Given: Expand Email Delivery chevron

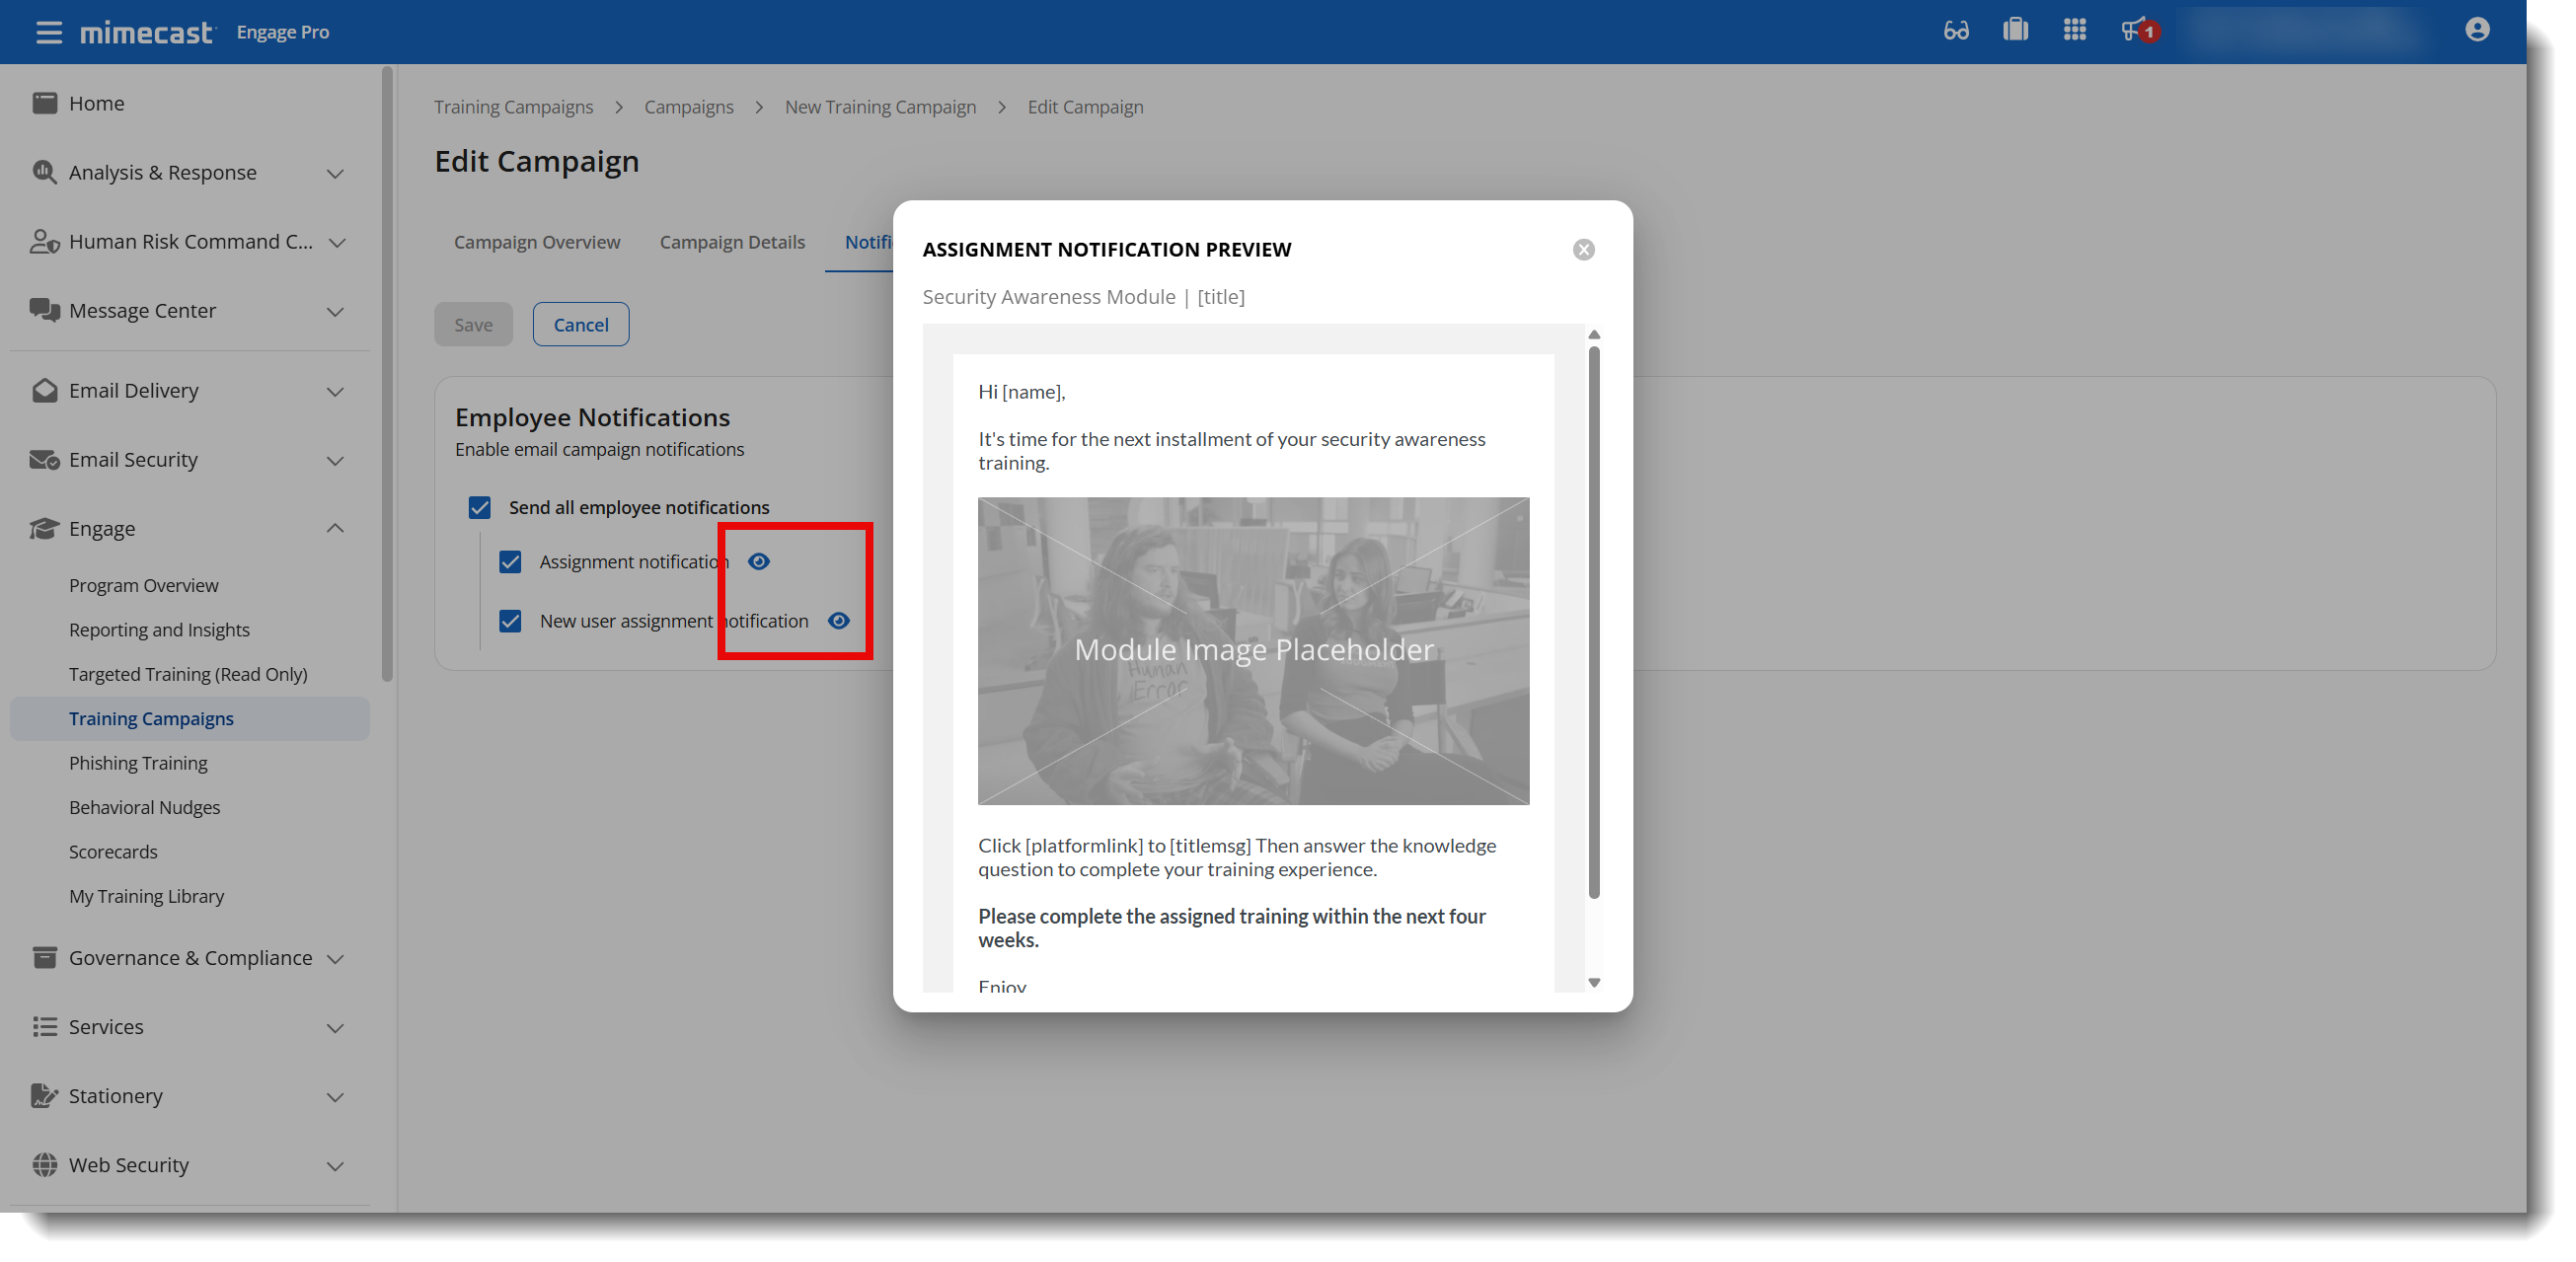Looking at the screenshot, I should 335,391.
